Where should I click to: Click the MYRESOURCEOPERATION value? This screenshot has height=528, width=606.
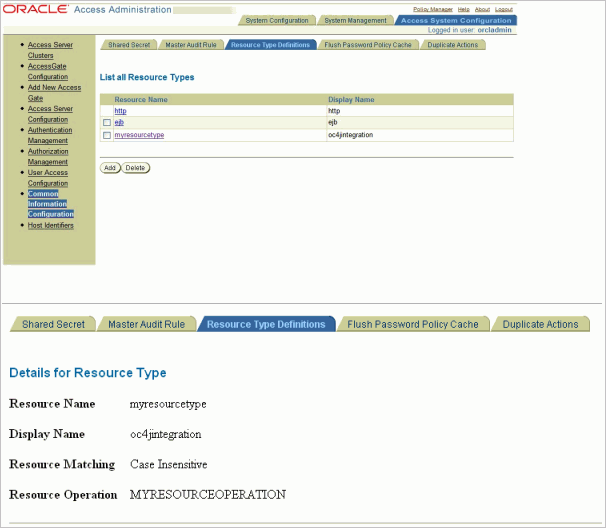[208, 494]
